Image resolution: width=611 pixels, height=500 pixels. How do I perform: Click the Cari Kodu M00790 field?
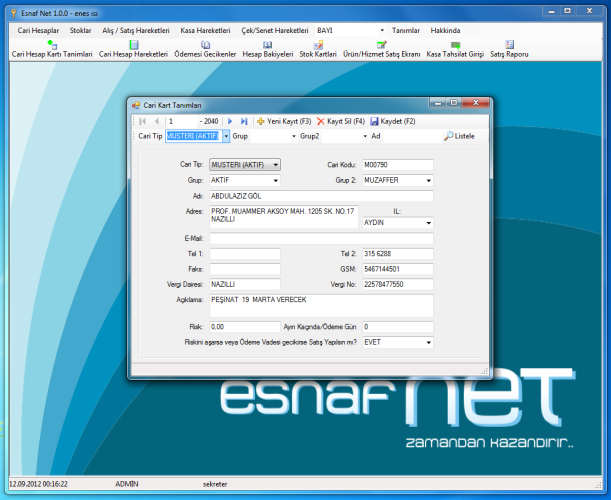(398, 165)
